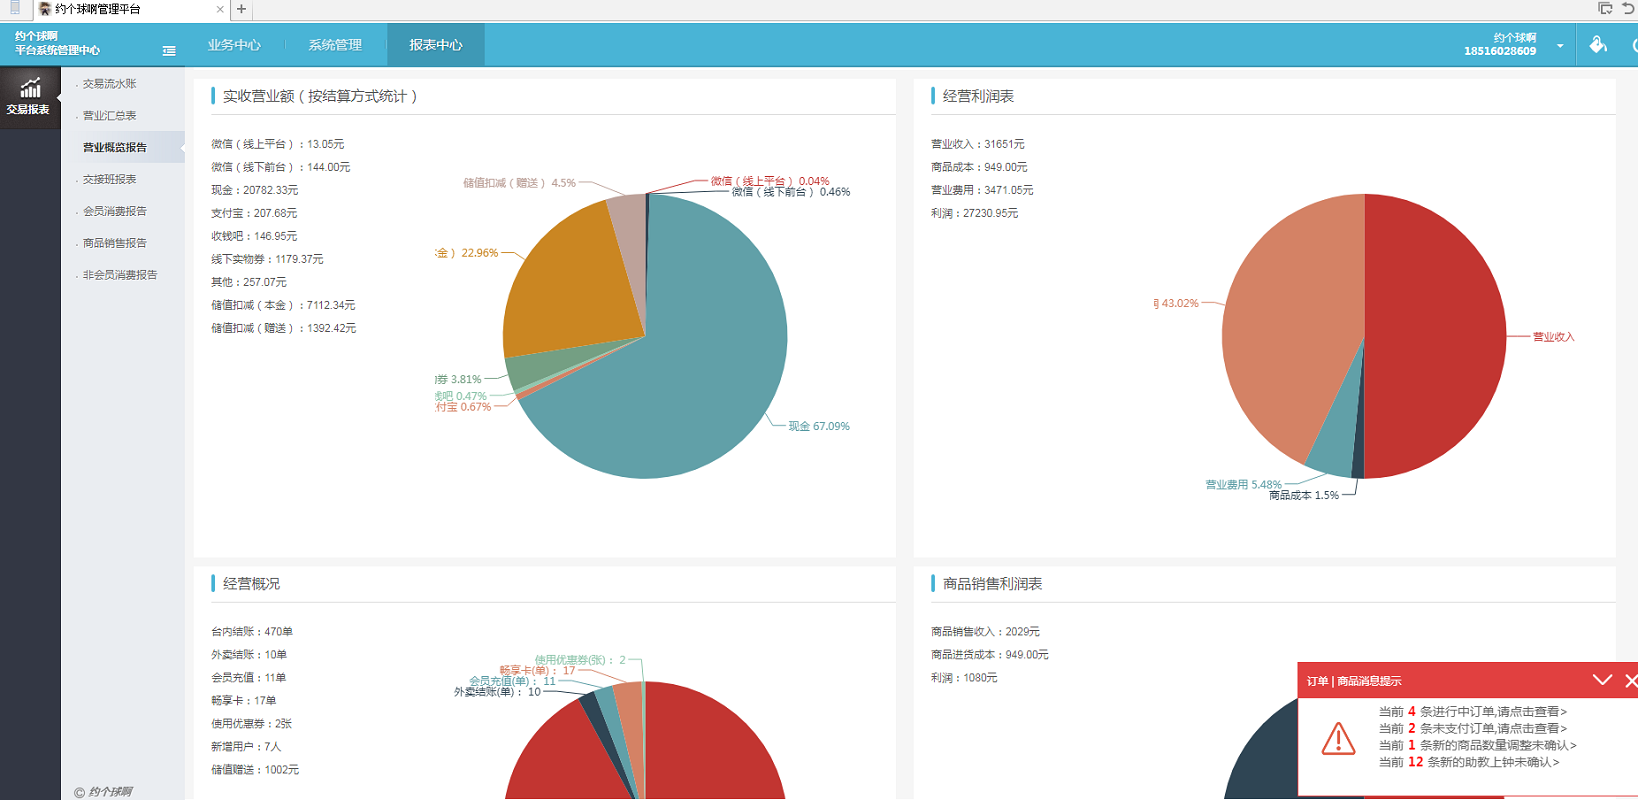Click the 现金：20782.33元 value text

point(255,190)
